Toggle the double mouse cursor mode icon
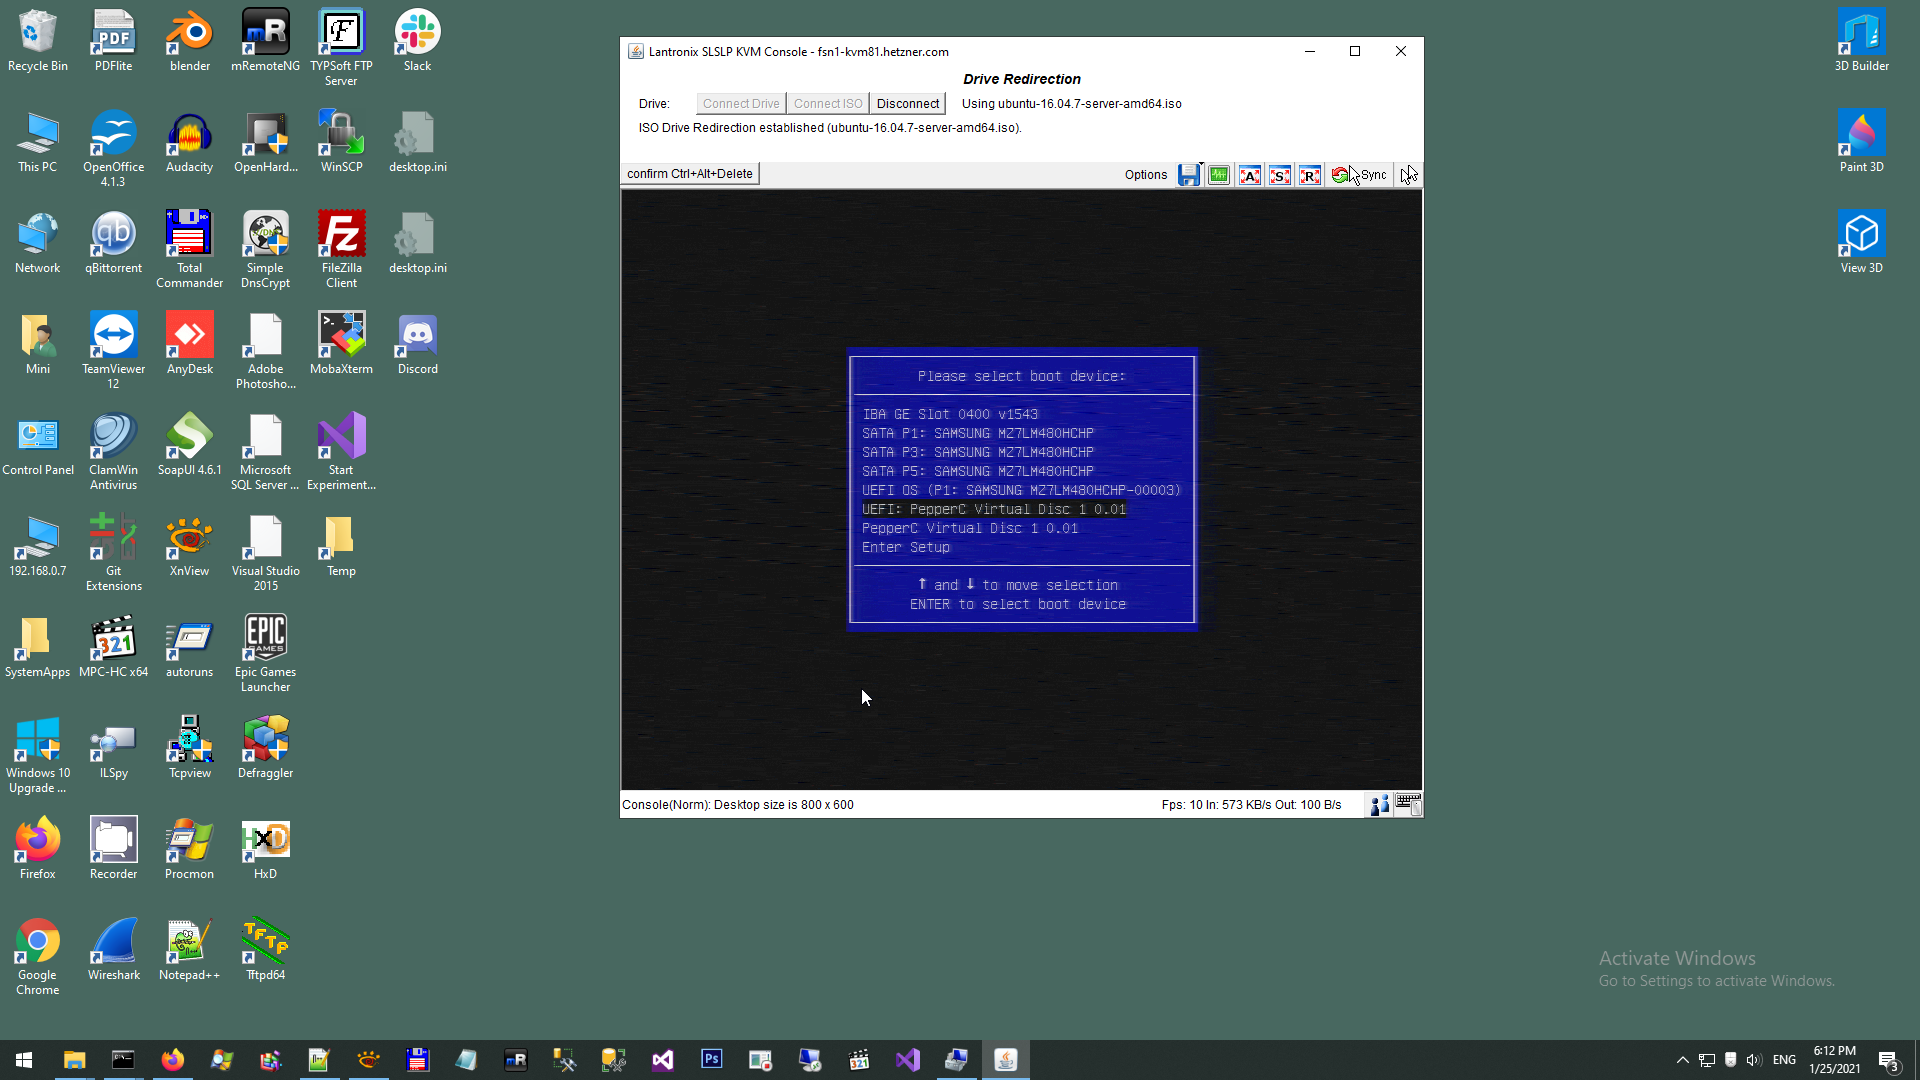 pyautogui.click(x=1408, y=175)
